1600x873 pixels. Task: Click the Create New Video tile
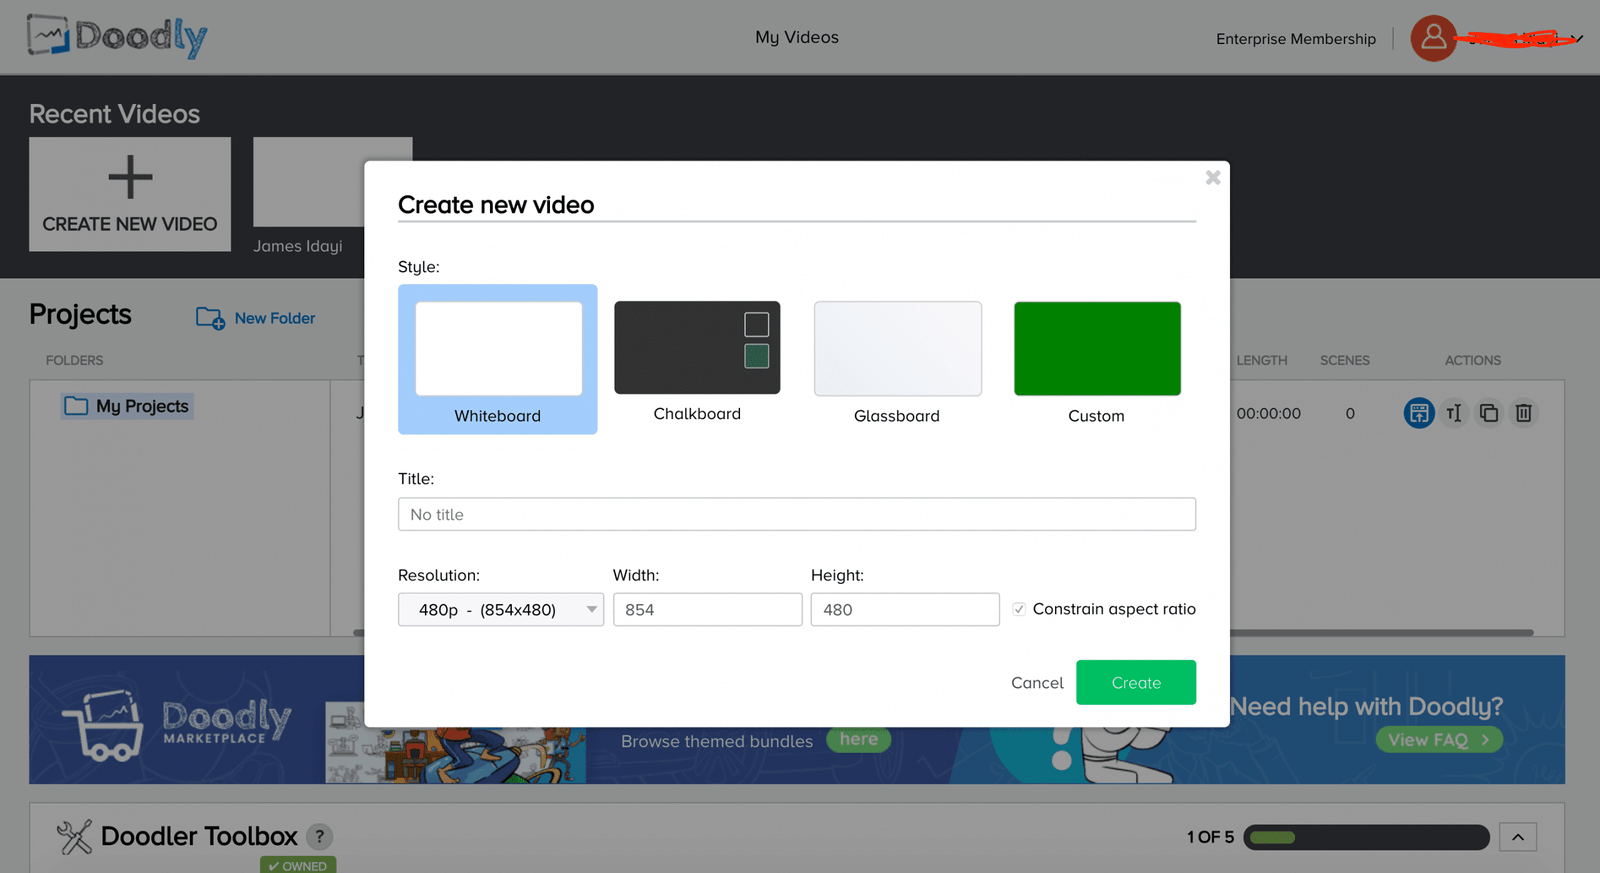(130, 194)
